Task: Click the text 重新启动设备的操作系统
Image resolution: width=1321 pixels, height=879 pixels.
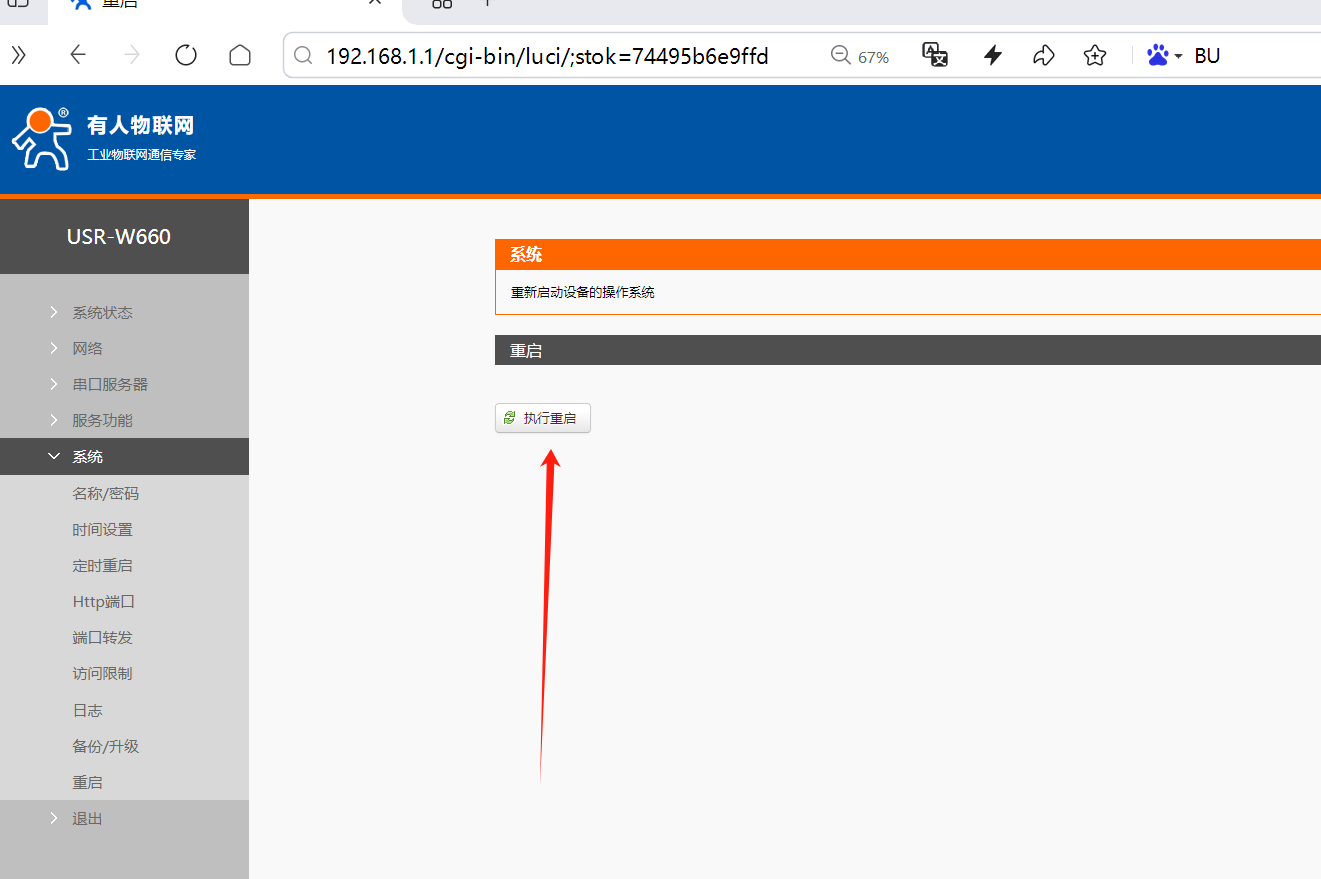Action: (583, 292)
